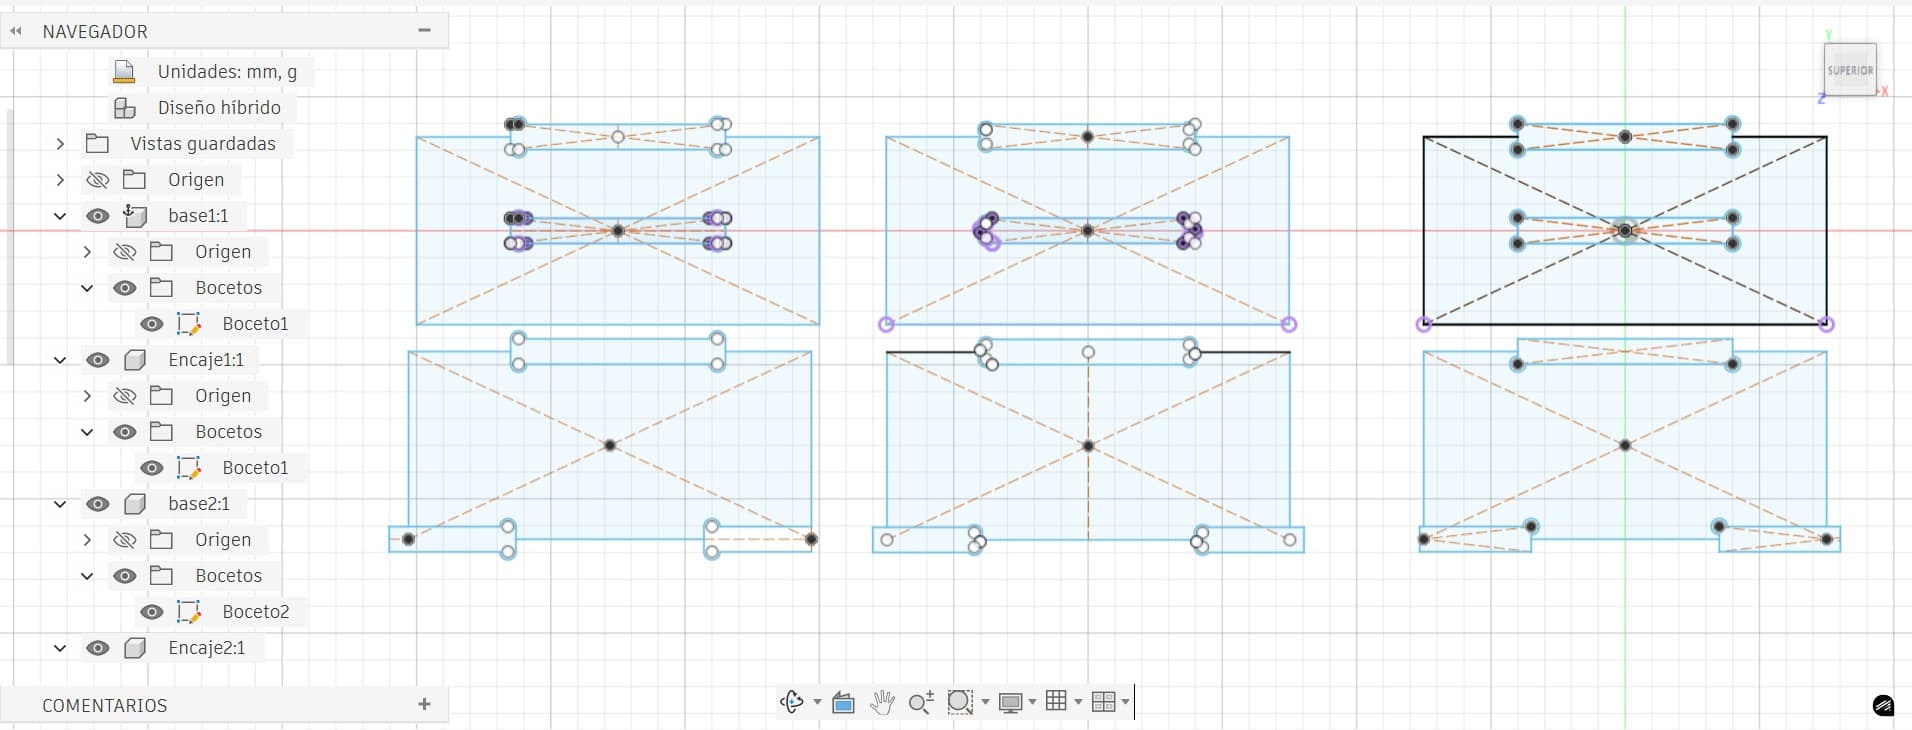Viewport: 1912px width, 730px height.
Task: Open Display Settings monitor icon
Action: [x=1011, y=702]
